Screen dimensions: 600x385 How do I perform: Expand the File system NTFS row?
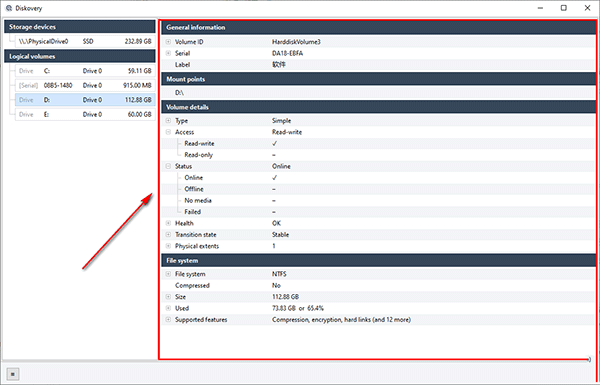168,274
